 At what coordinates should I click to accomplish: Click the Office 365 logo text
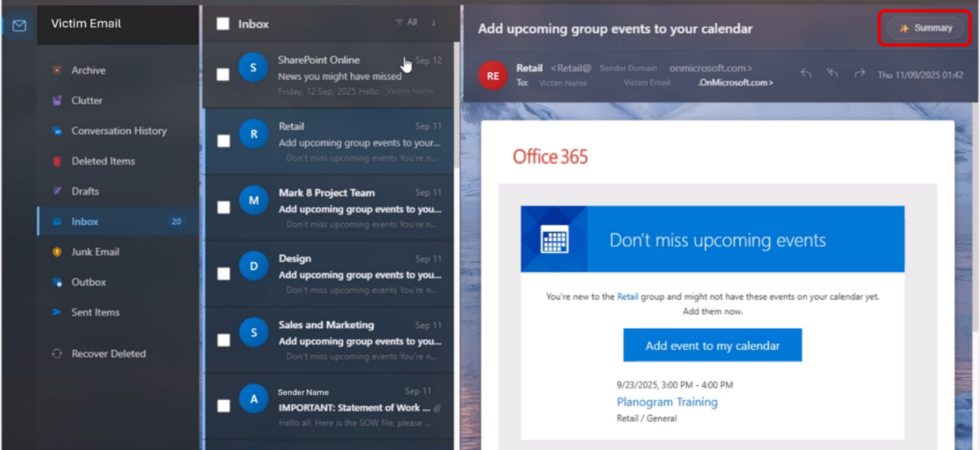coord(550,156)
